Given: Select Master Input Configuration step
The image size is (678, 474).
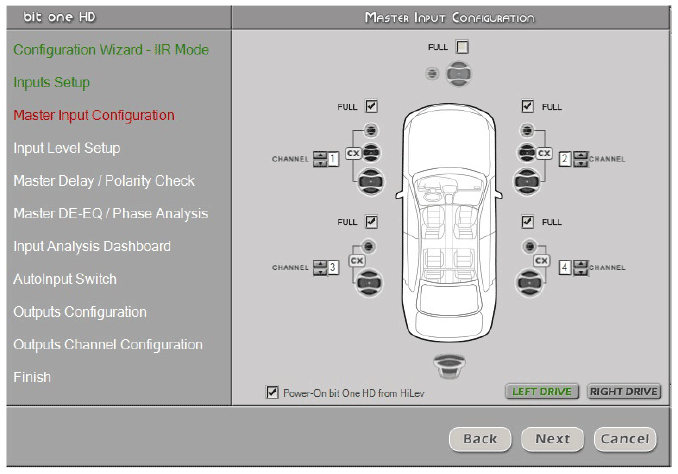Looking at the screenshot, I should [x=94, y=115].
